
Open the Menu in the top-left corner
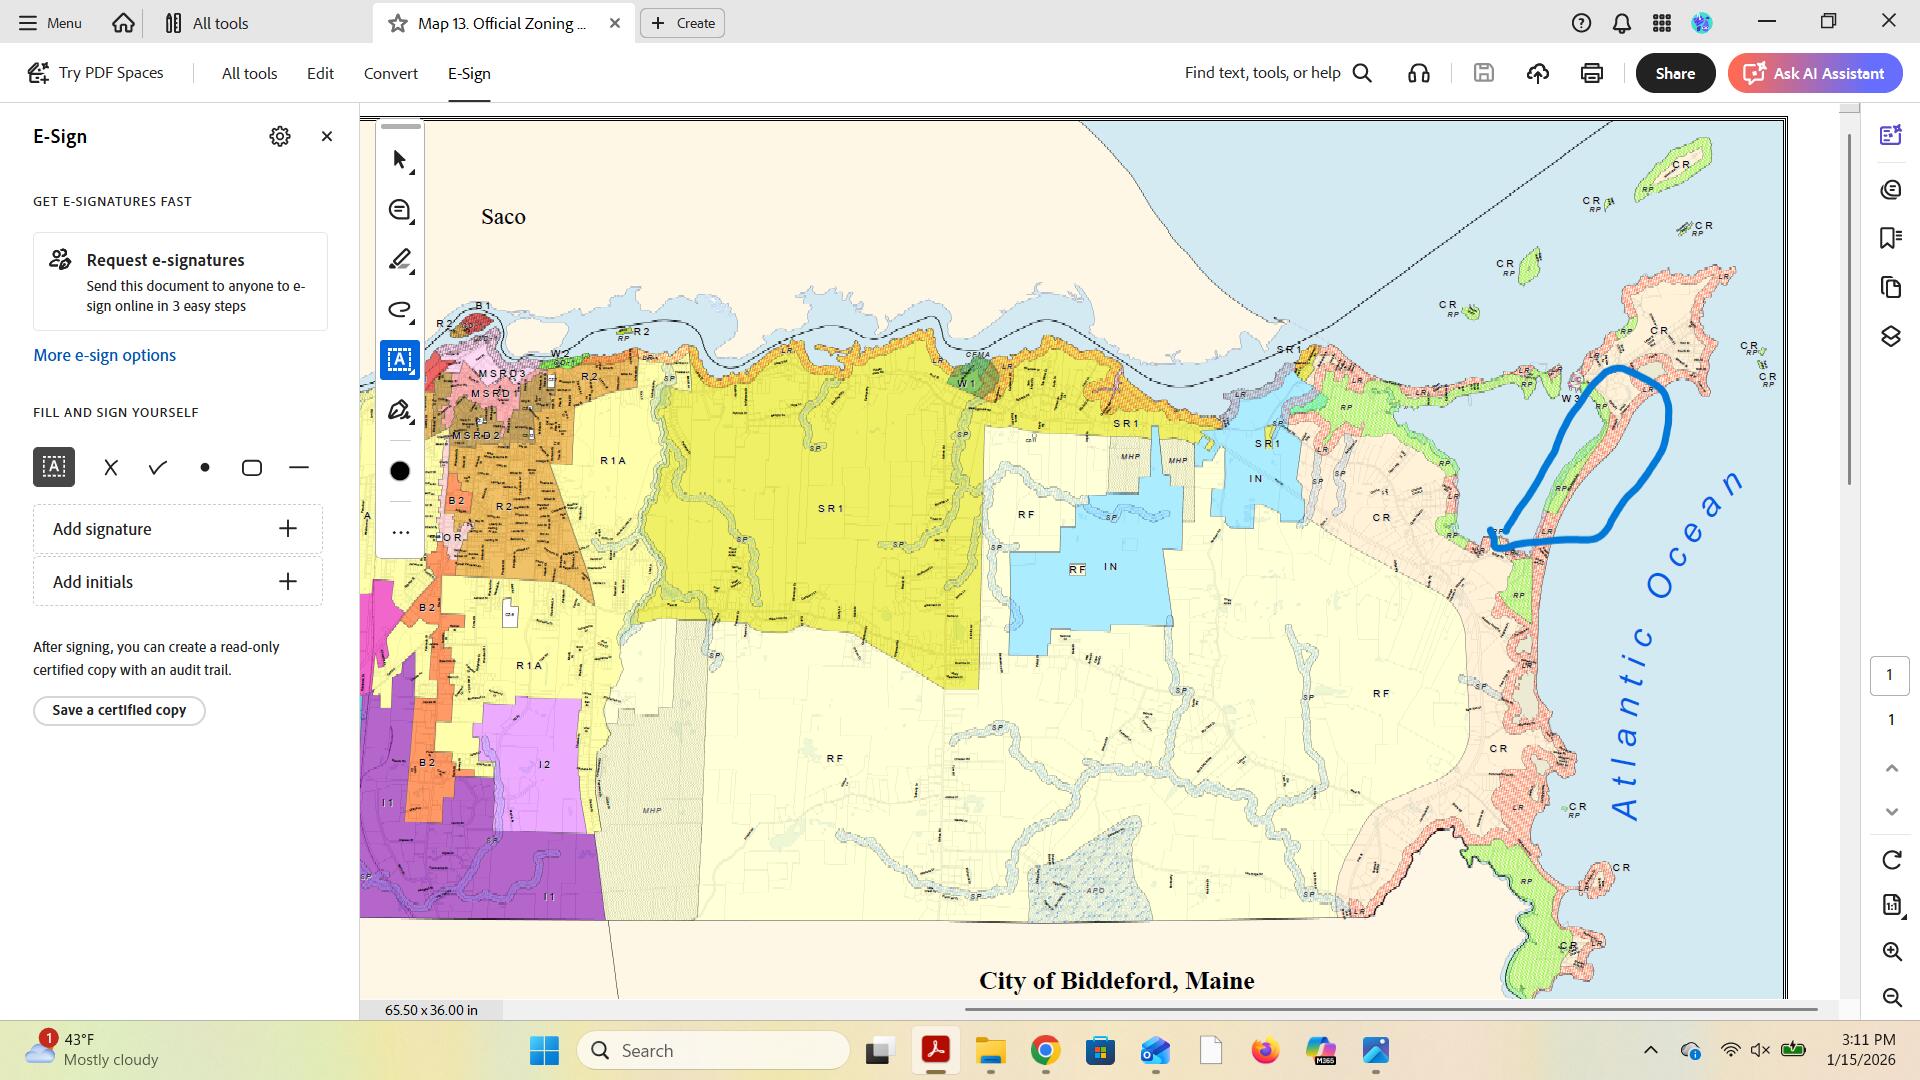pyautogui.click(x=48, y=22)
